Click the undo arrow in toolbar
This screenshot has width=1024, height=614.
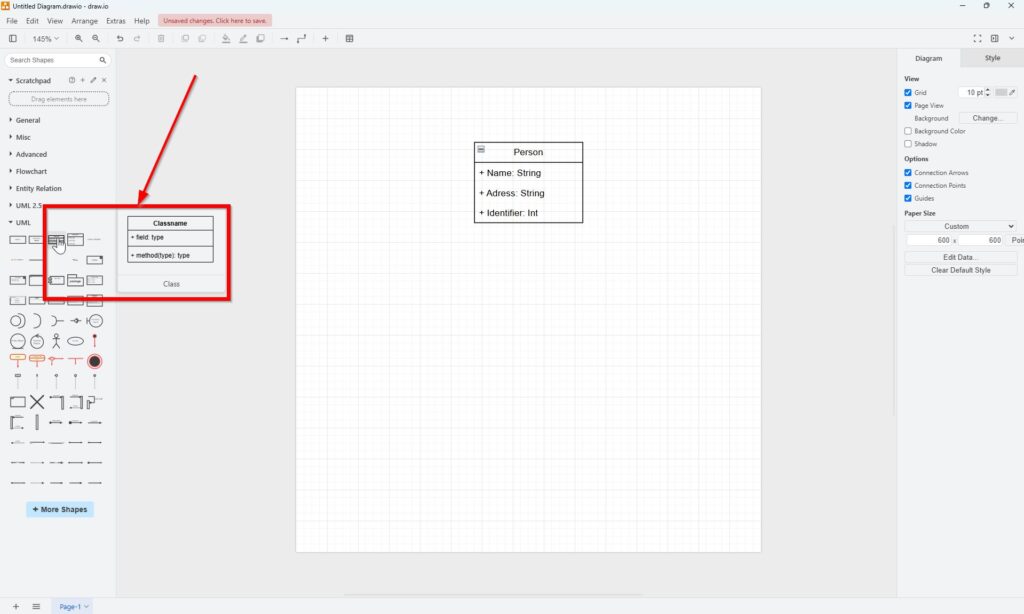[120, 39]
